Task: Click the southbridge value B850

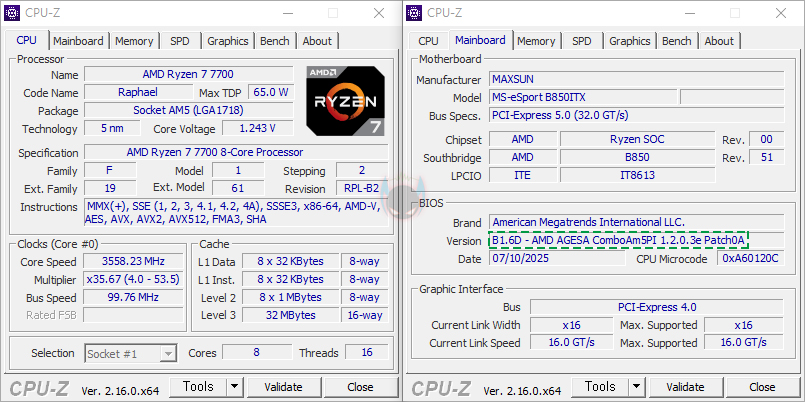Action: [637, 157]
